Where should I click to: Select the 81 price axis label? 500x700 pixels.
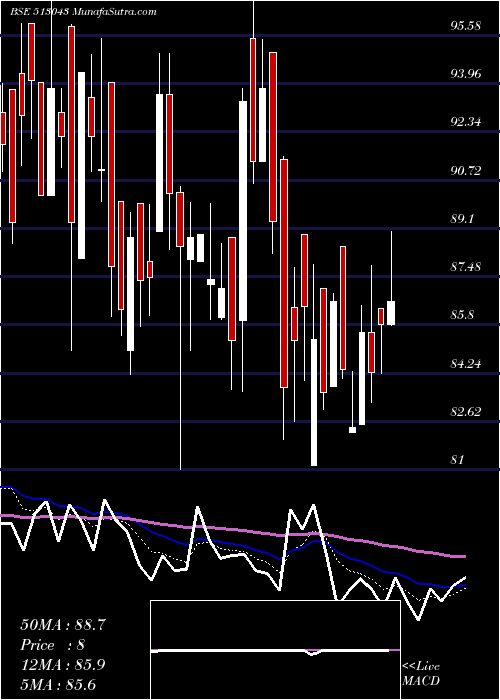point(458,459)
